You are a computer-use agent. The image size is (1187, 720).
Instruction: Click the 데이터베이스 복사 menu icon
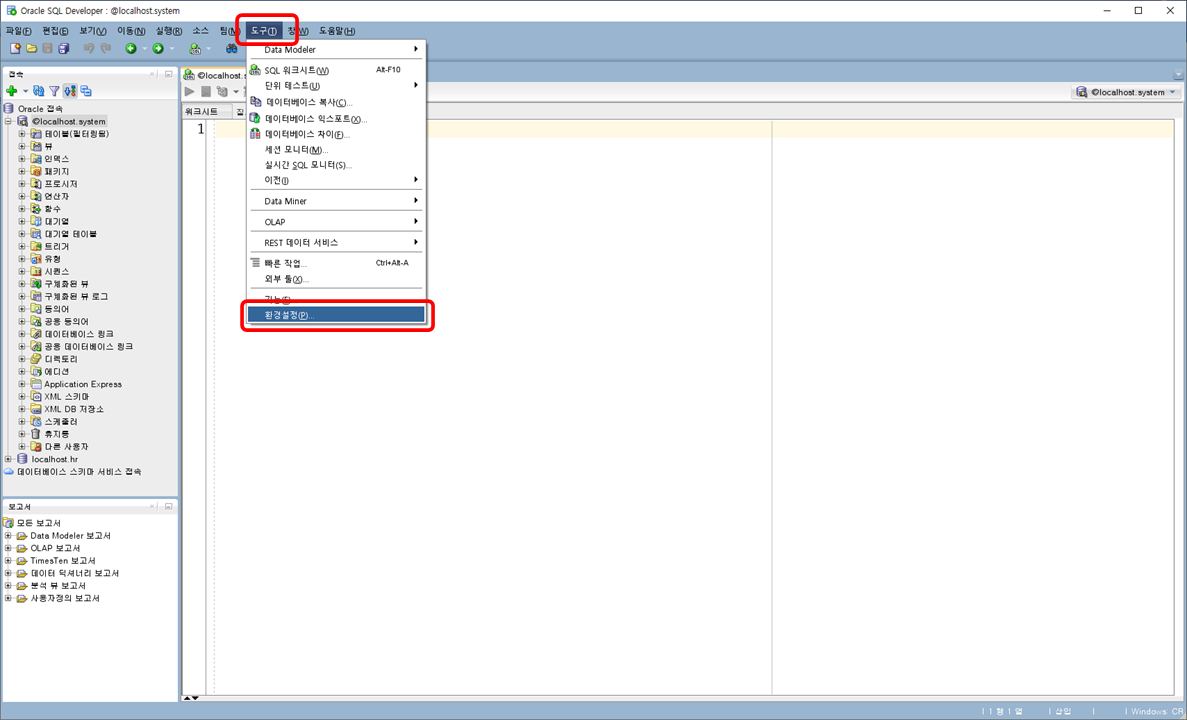[256, 101]
